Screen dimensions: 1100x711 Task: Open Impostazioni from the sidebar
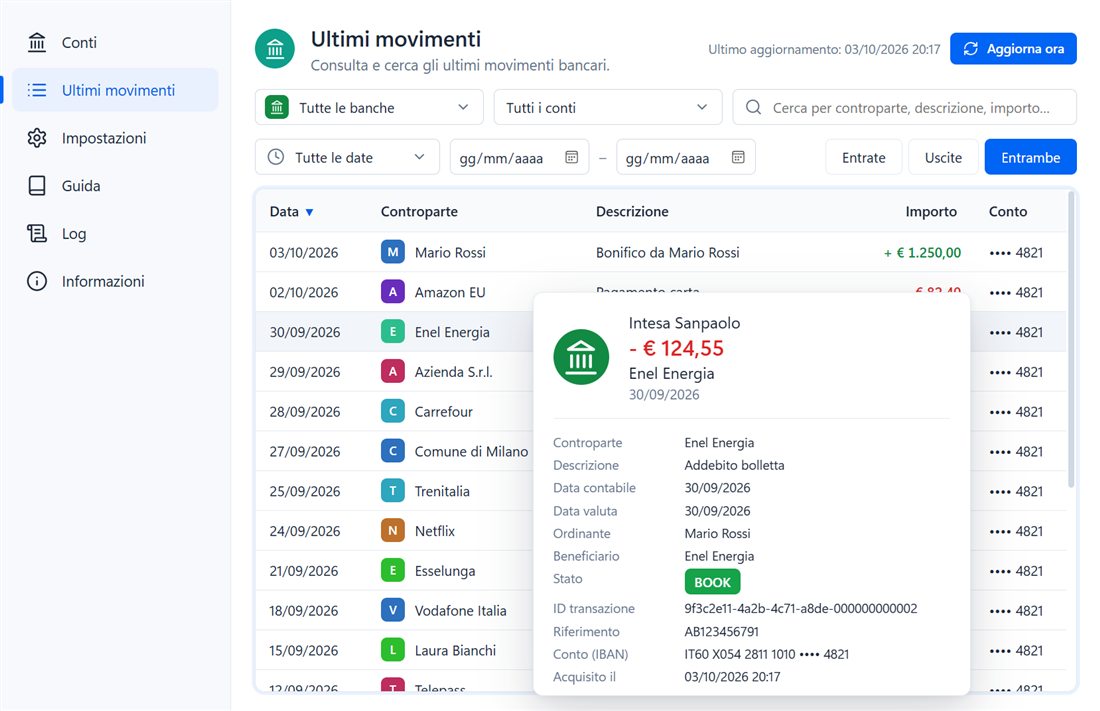[x=115, y=138]
